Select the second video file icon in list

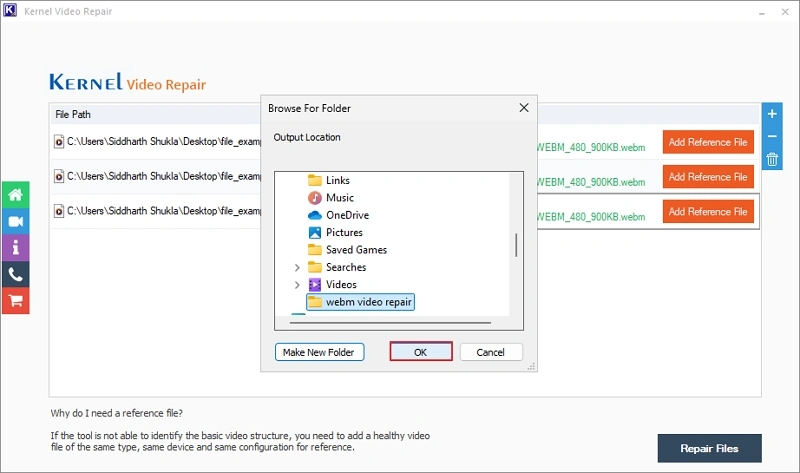(x=59, y=176)
